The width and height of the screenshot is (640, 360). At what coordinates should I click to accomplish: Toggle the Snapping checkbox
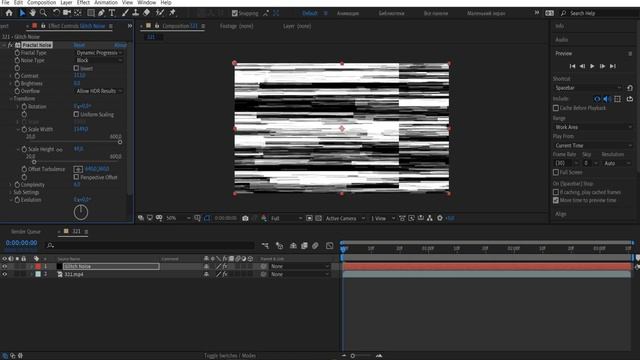pyautogui.click(x=235, y=13)
